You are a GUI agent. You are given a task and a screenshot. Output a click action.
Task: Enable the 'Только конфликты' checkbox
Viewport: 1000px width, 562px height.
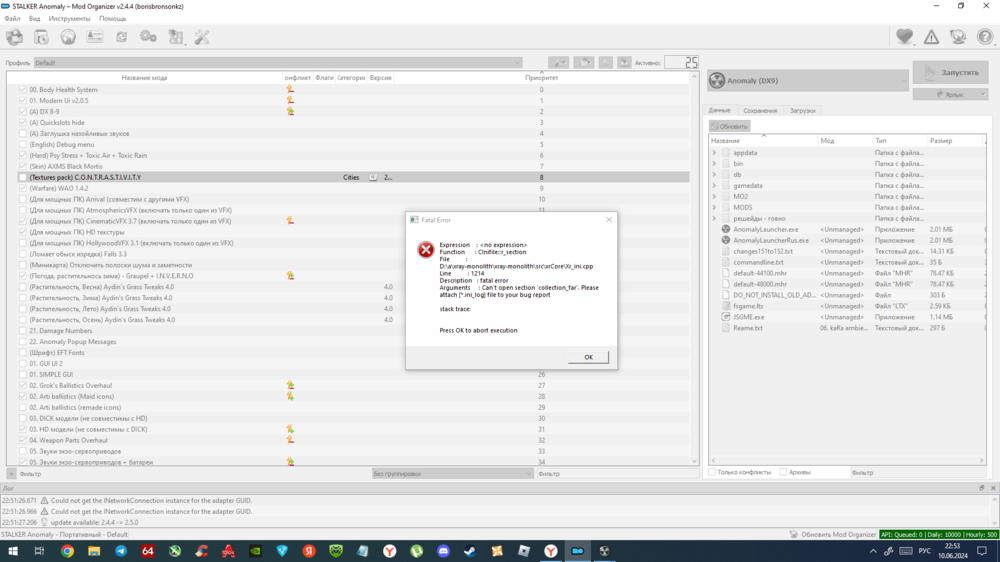pyautogui.click(x=713, y=472)
